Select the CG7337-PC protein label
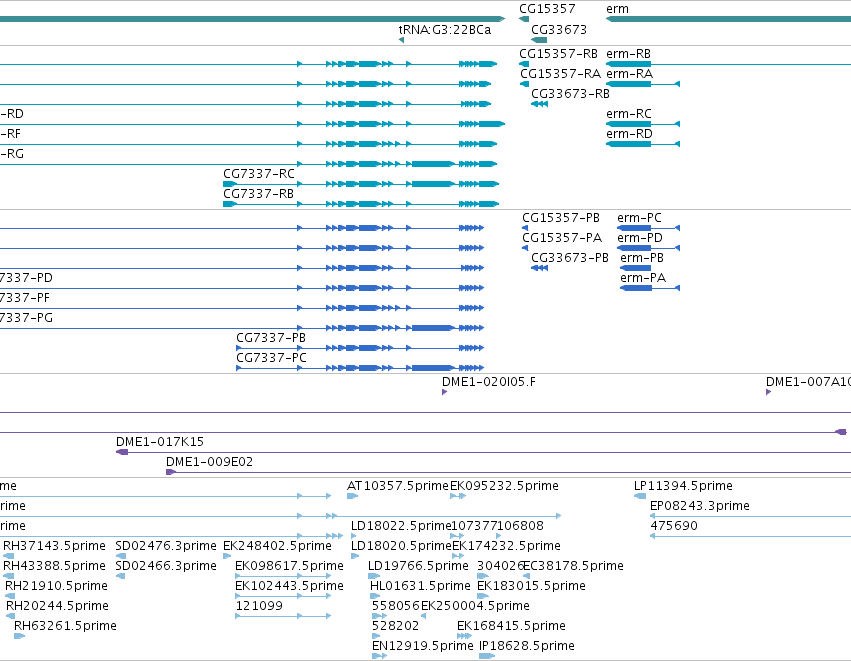This screenshot has height=661, width=851. tap(271, 358)
